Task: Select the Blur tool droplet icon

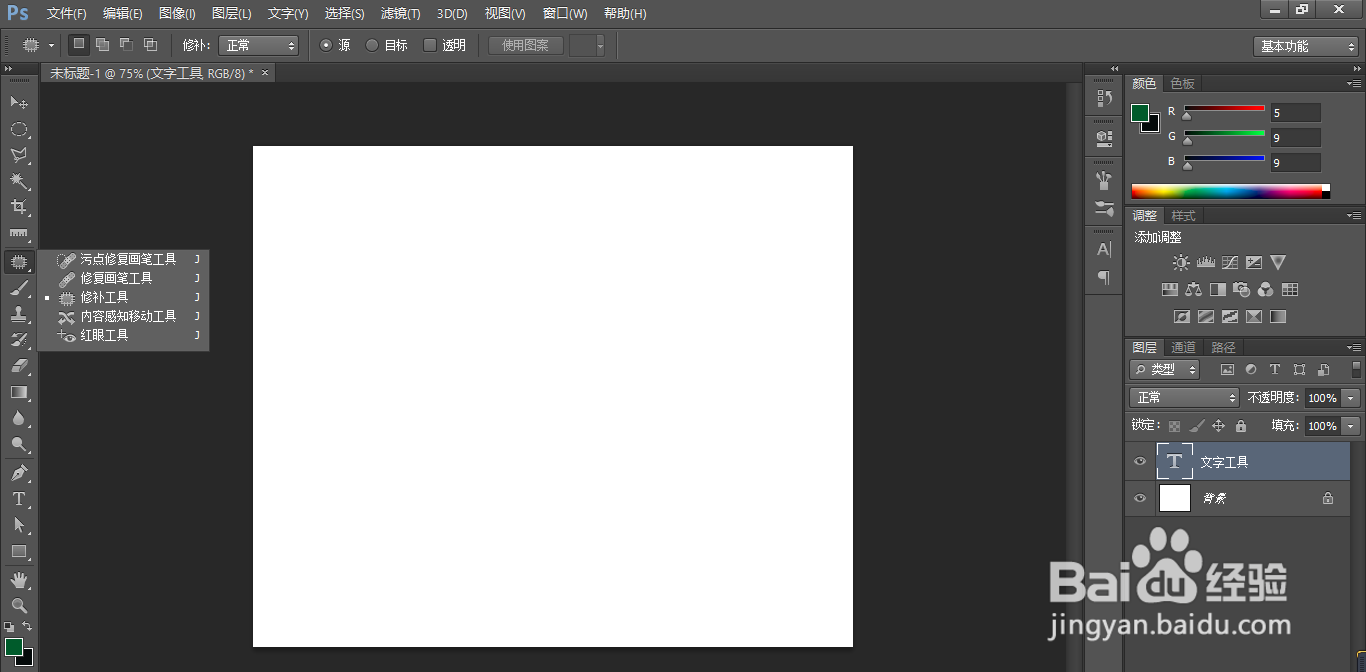Action: tap(19, 418)
